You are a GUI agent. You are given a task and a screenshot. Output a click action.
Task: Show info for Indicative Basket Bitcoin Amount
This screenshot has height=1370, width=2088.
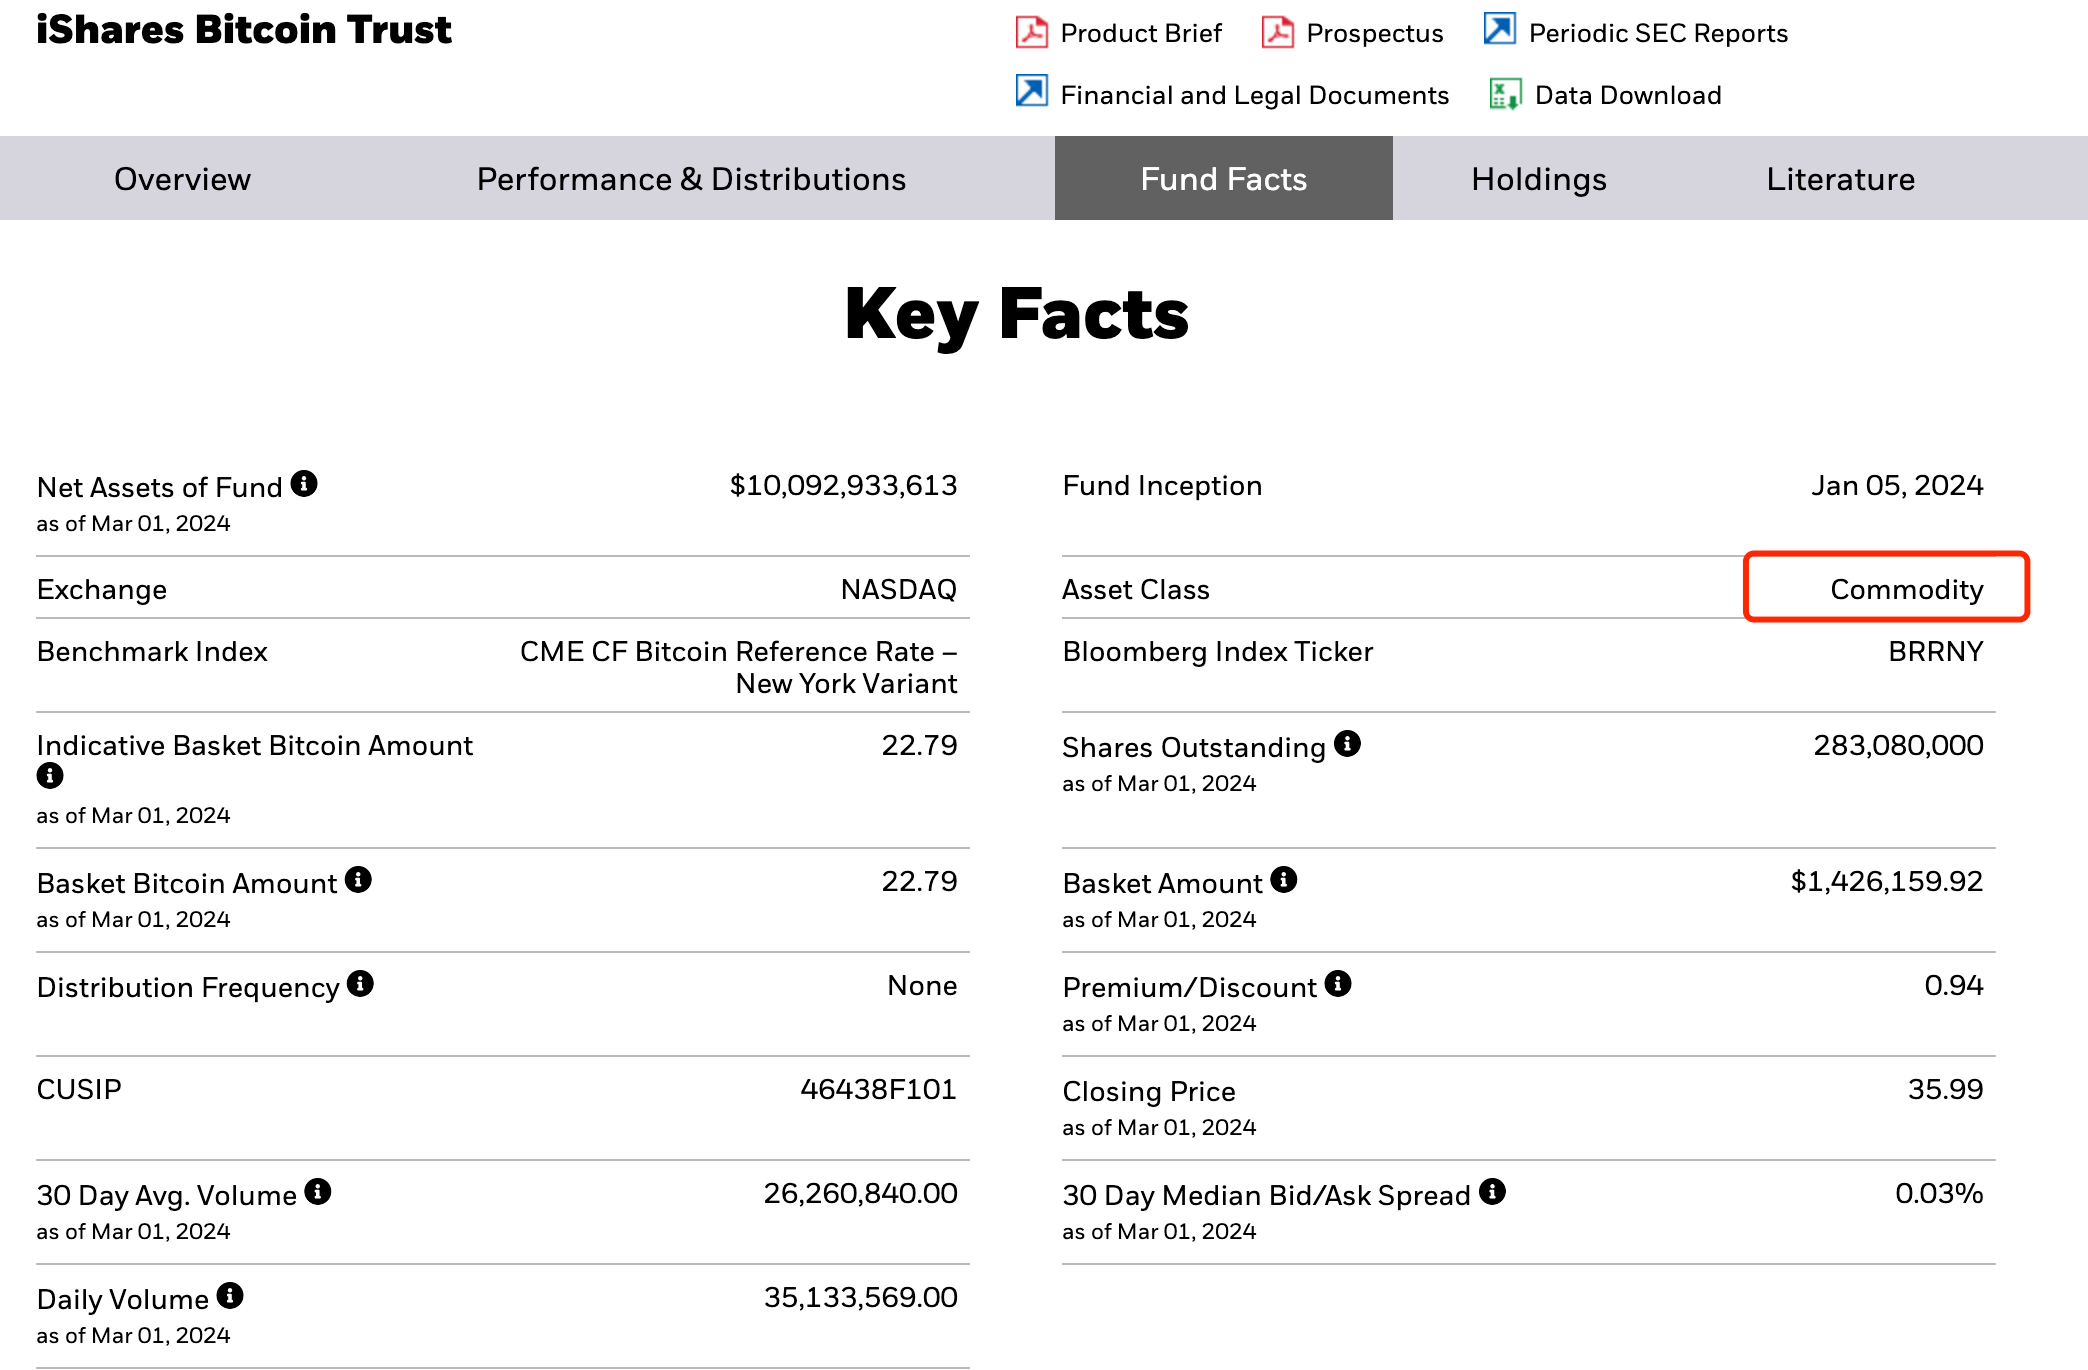pos(50,776)
